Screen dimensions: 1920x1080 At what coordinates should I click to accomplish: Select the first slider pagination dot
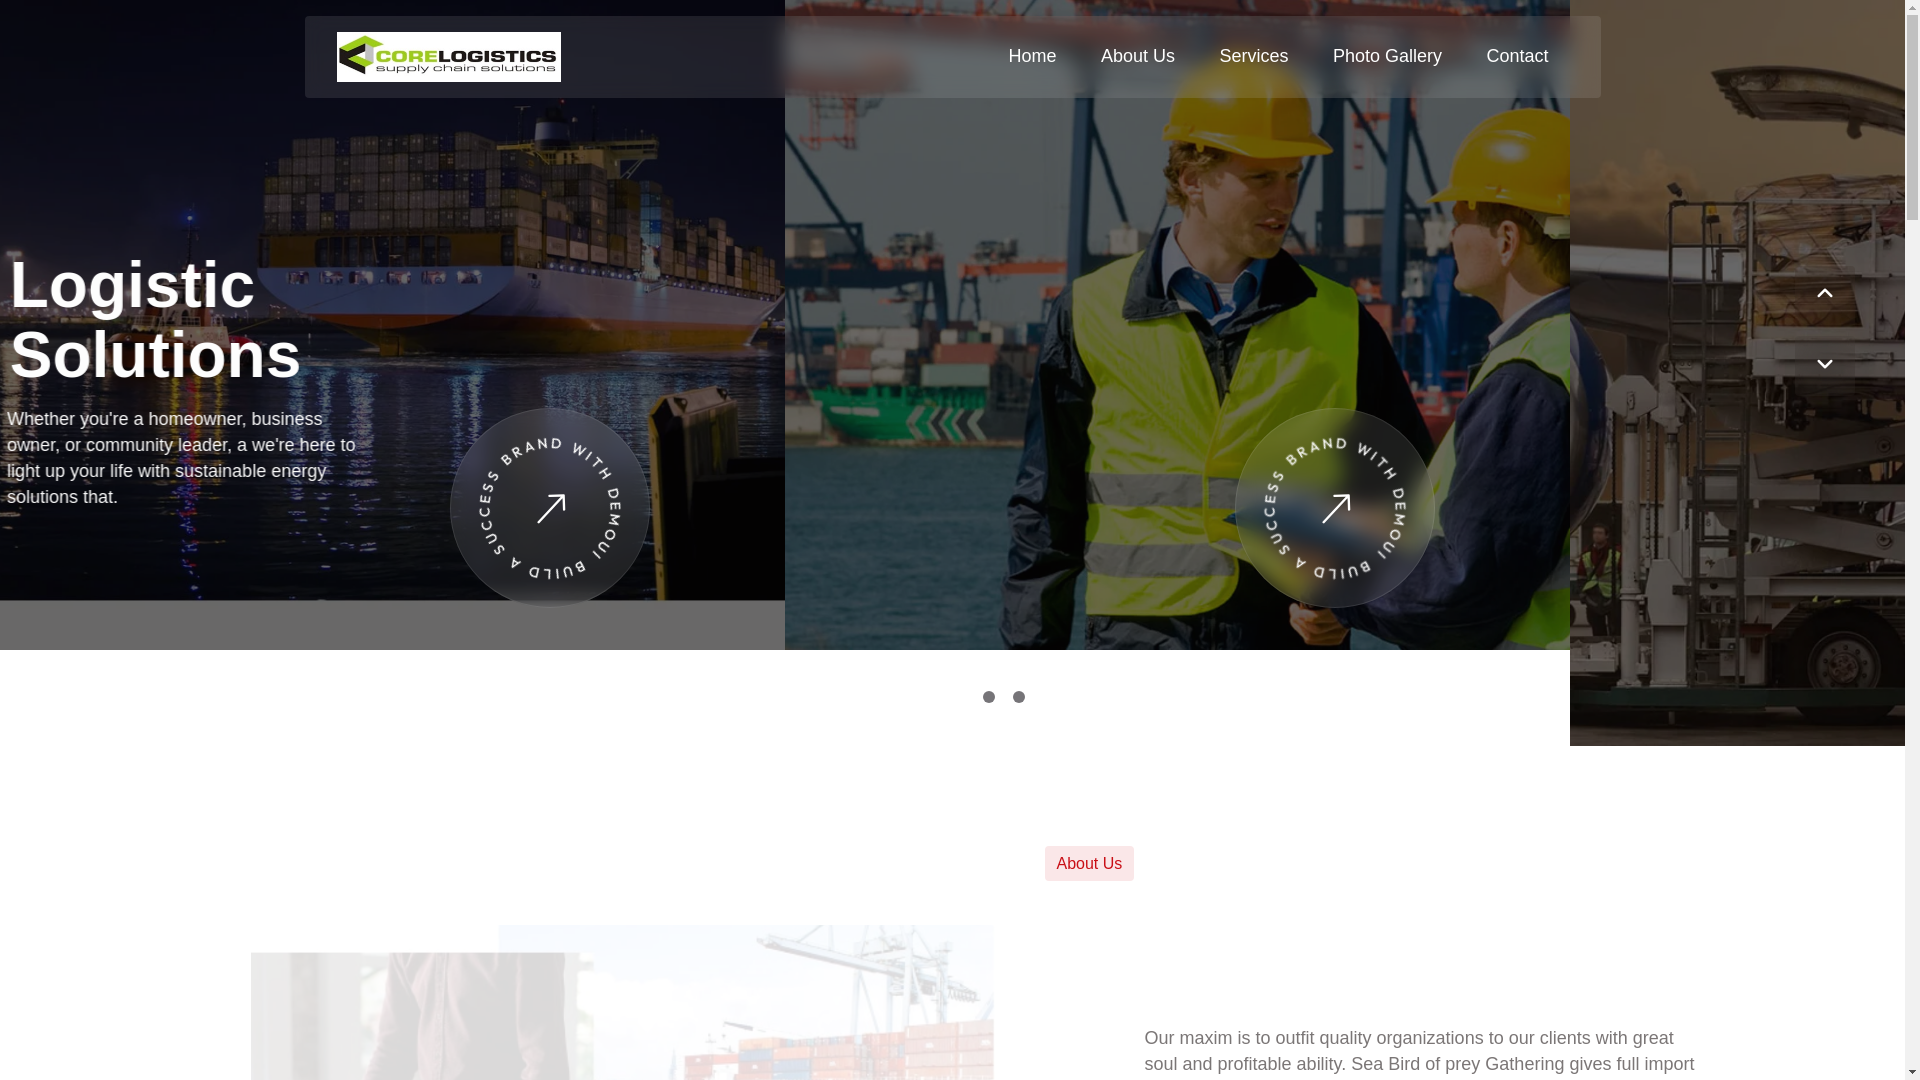click(x=988, y=697)
